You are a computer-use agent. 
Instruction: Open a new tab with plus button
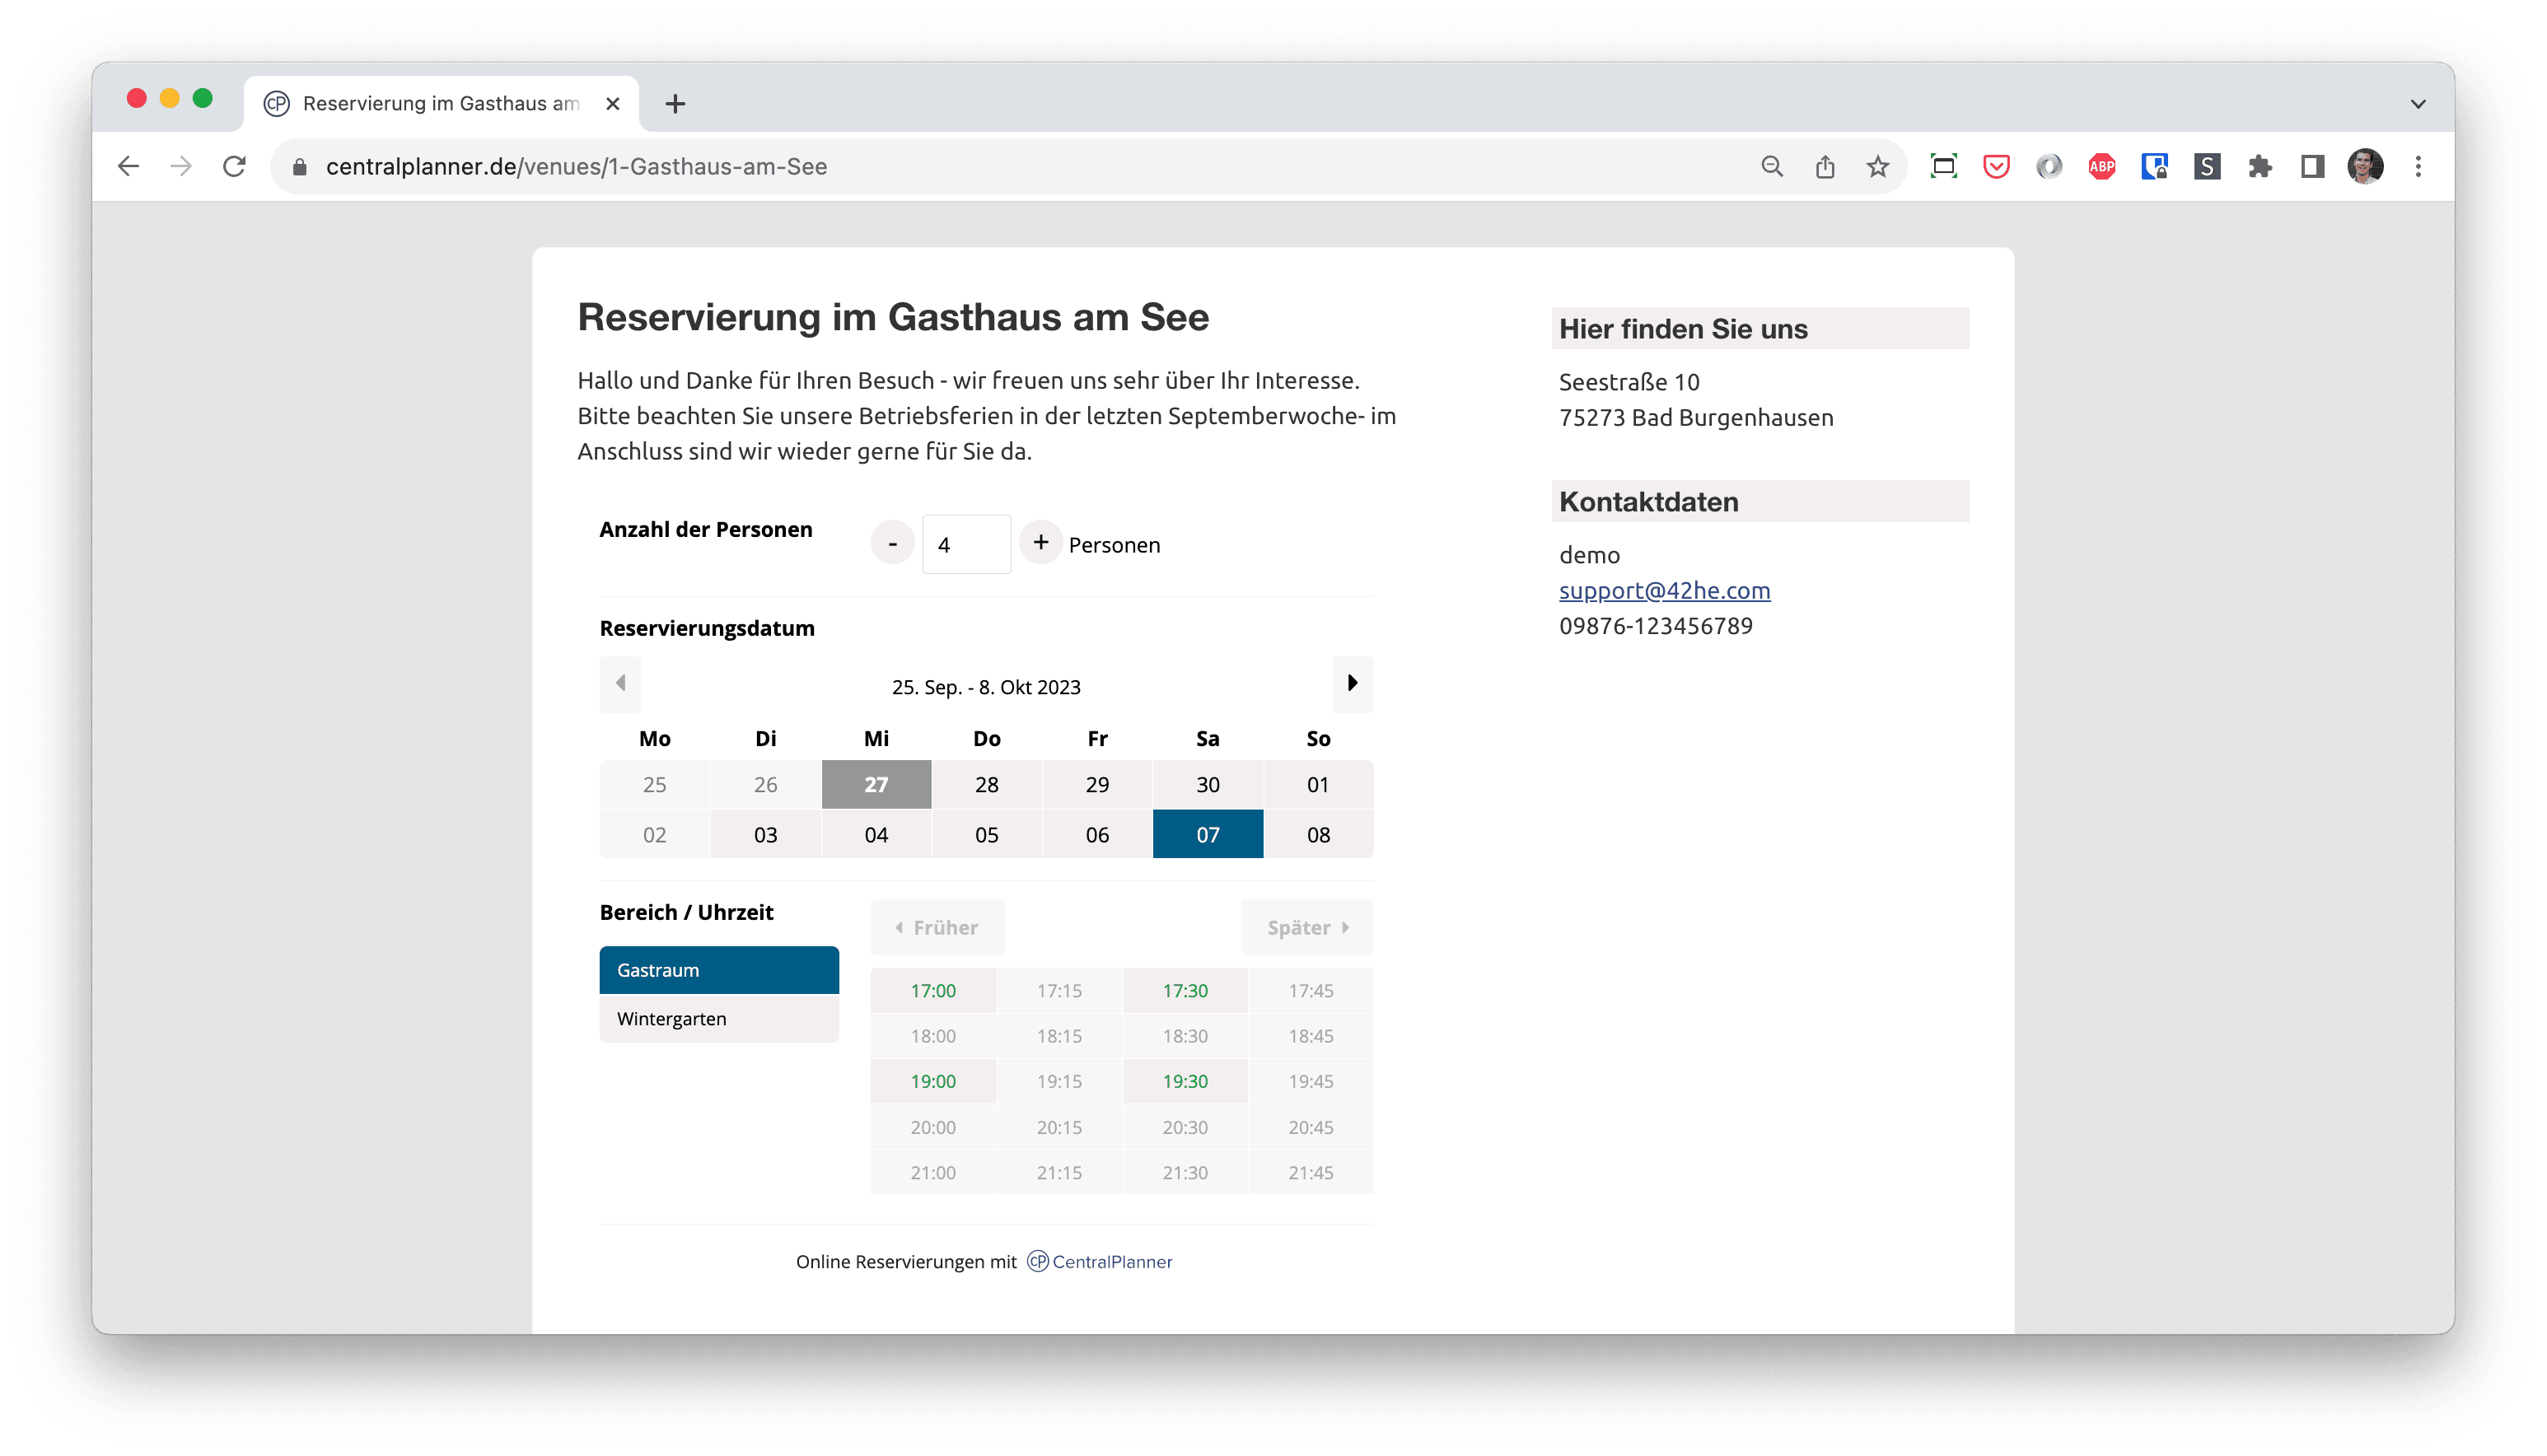click(675, 103)
